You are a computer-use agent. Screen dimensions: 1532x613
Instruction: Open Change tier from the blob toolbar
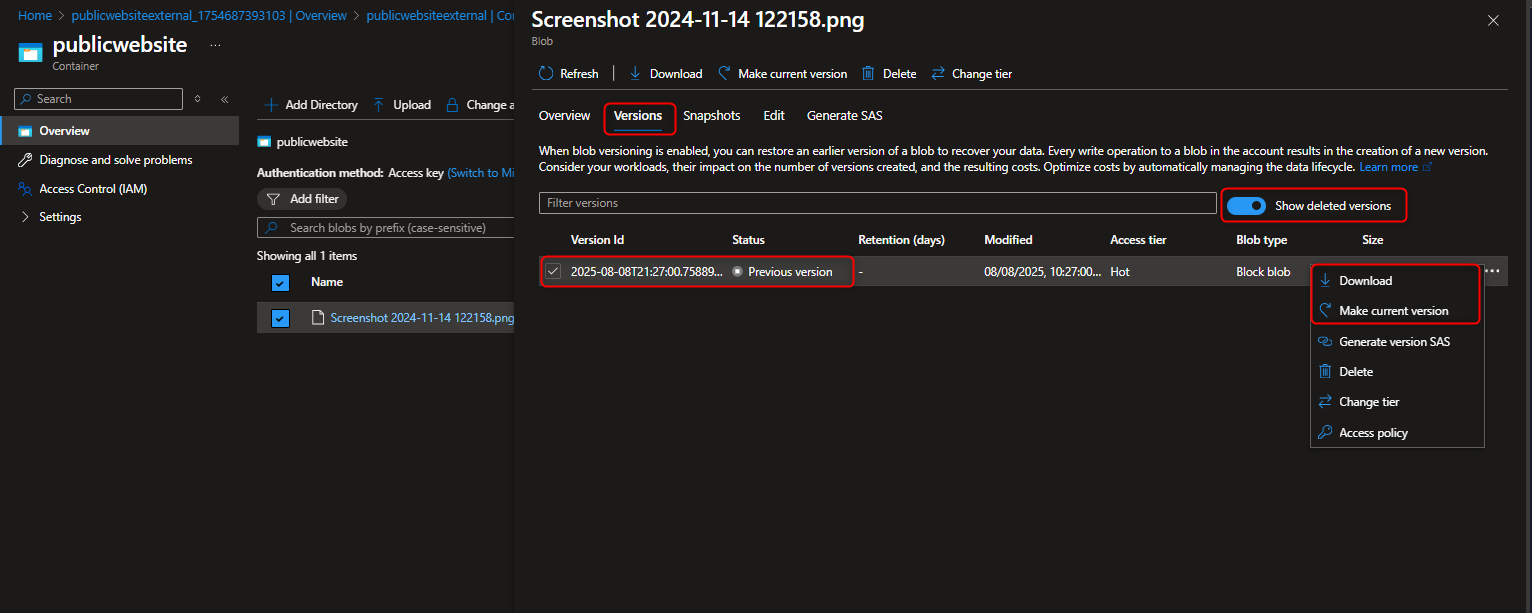(x=971, y=73)
